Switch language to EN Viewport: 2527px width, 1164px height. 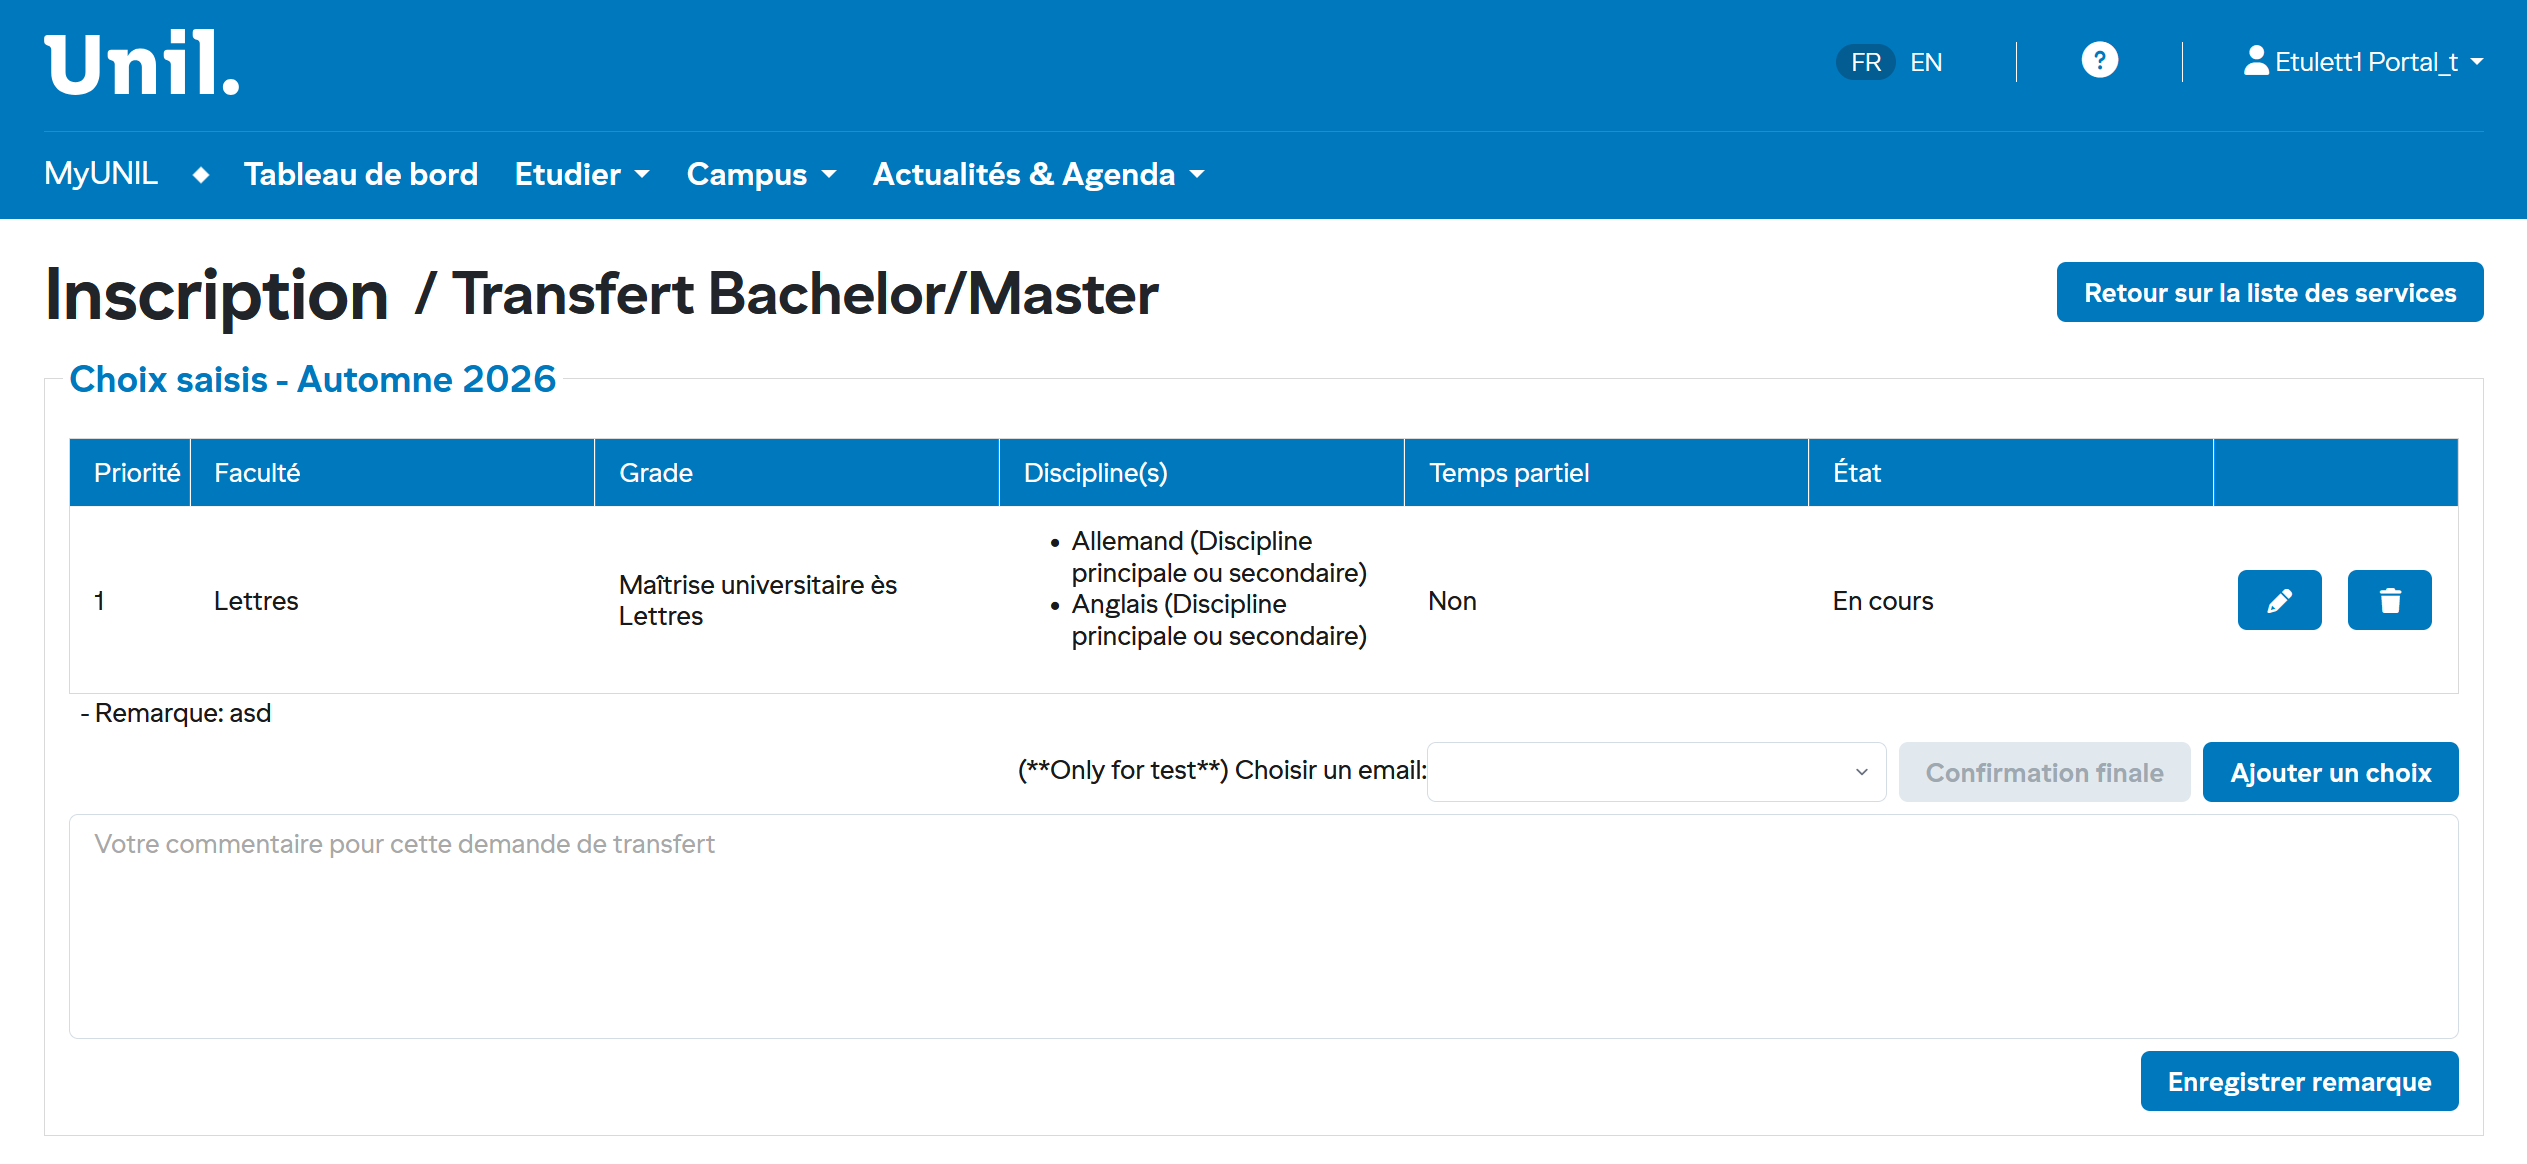click(x=1926, y=62)
